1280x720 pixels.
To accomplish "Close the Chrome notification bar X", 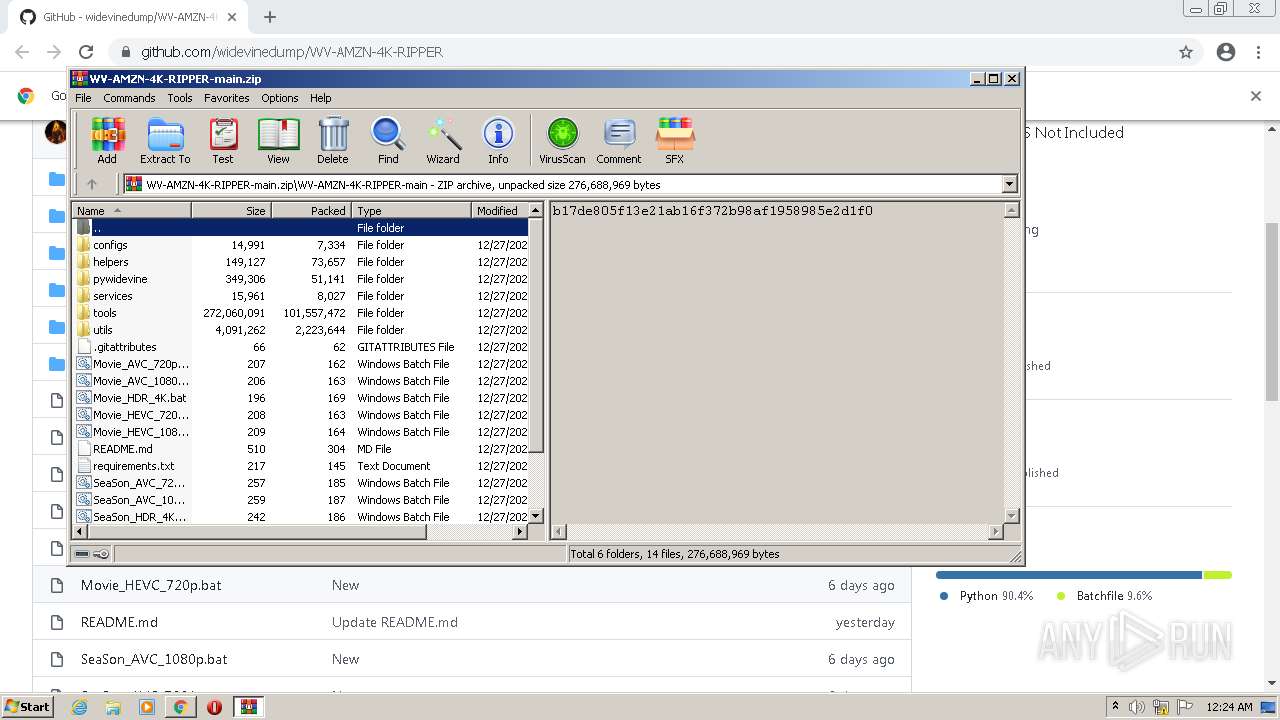I will point(1256,96).
